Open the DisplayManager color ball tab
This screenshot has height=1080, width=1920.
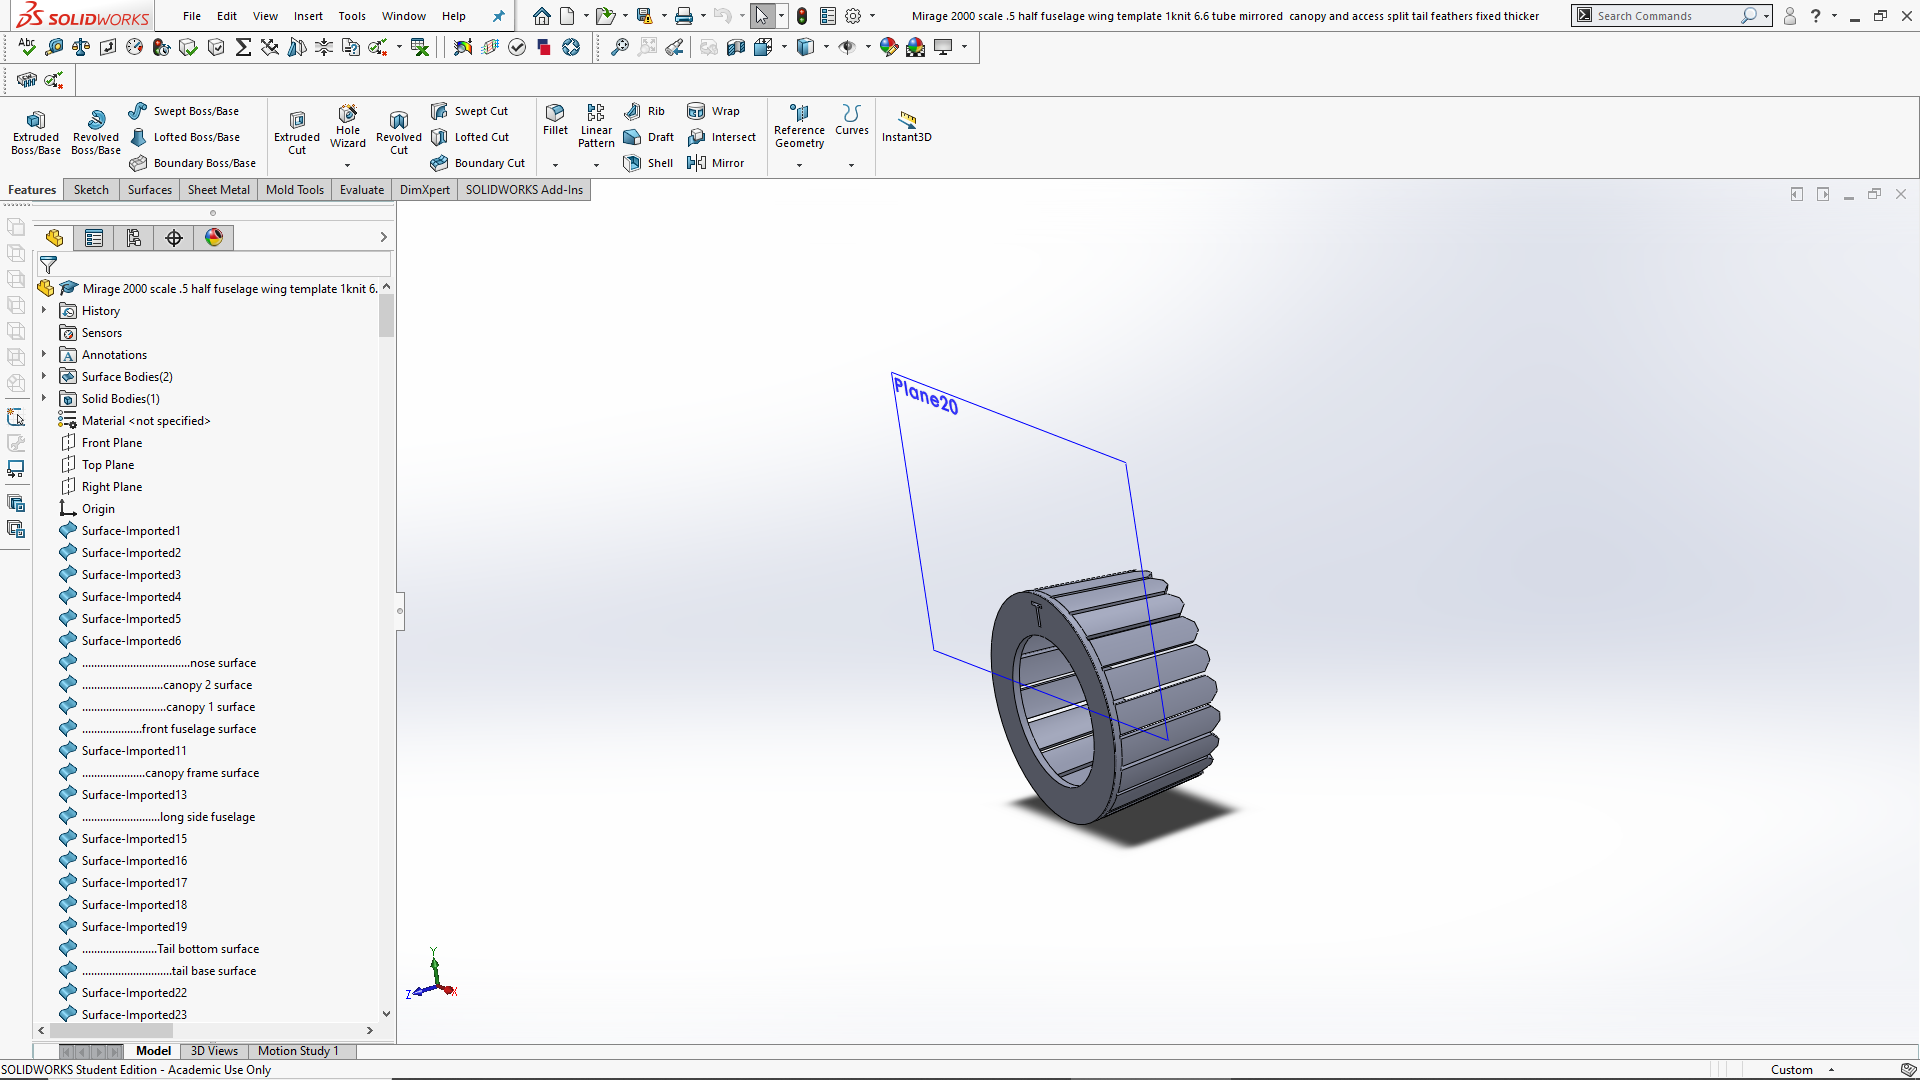(214, 237)
